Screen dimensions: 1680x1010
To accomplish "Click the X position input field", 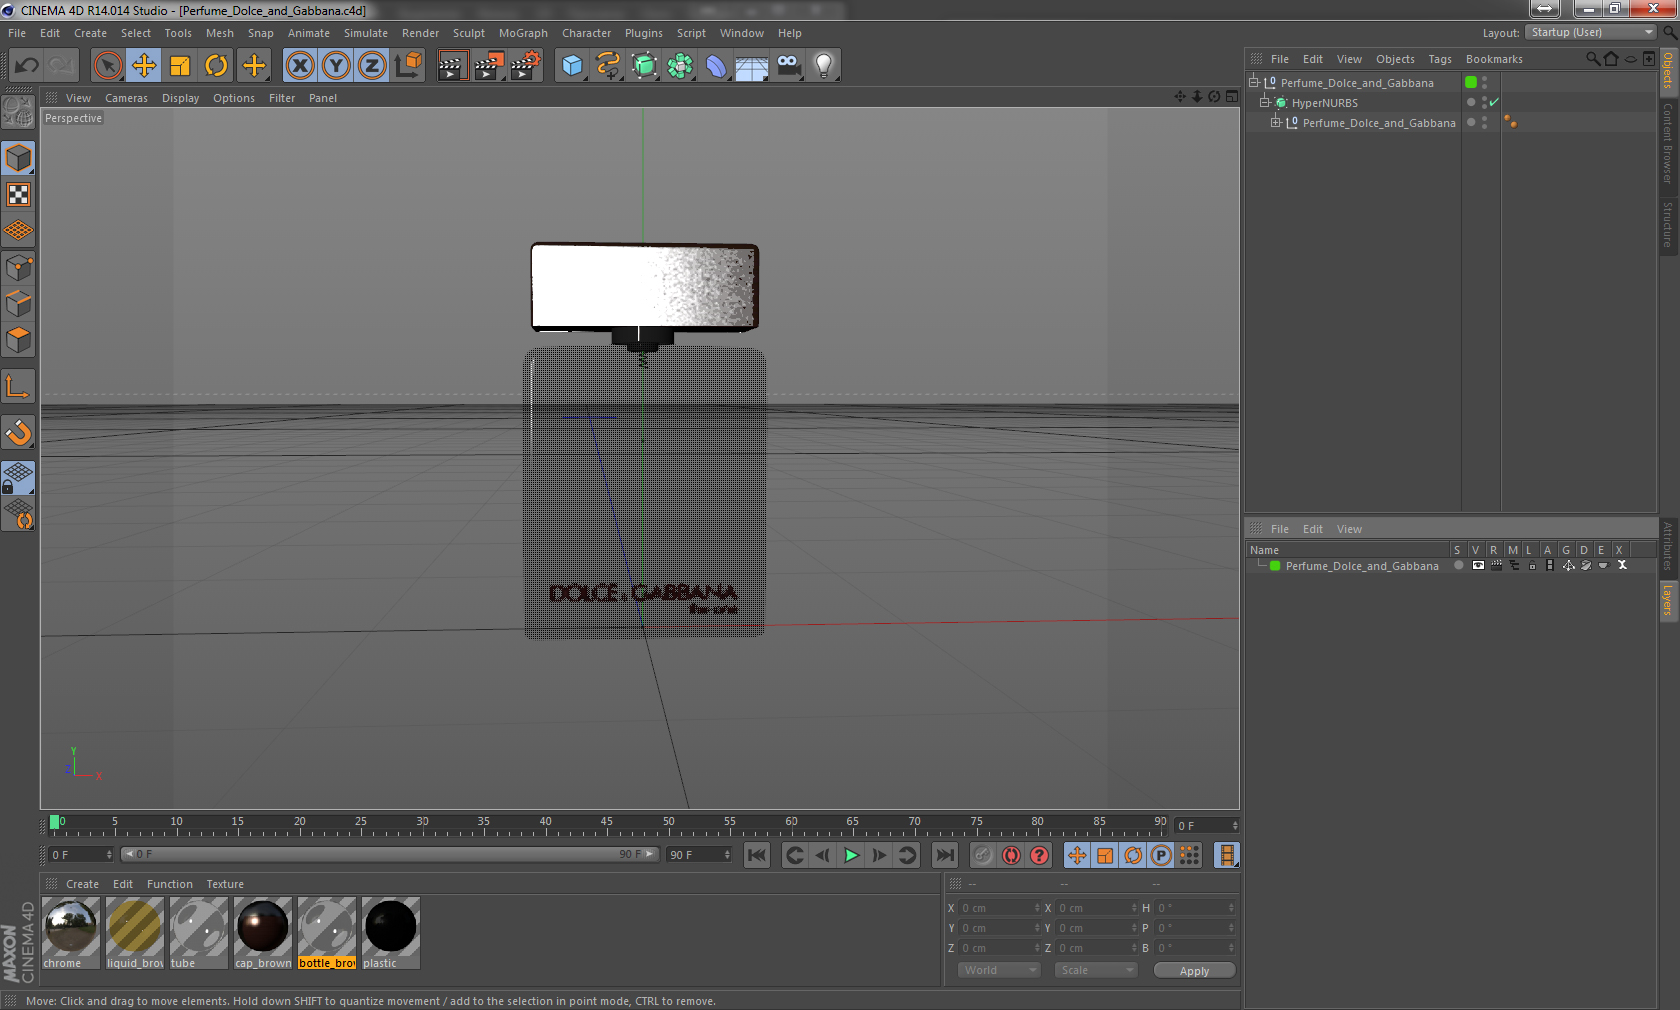I will coord(1000,908).
